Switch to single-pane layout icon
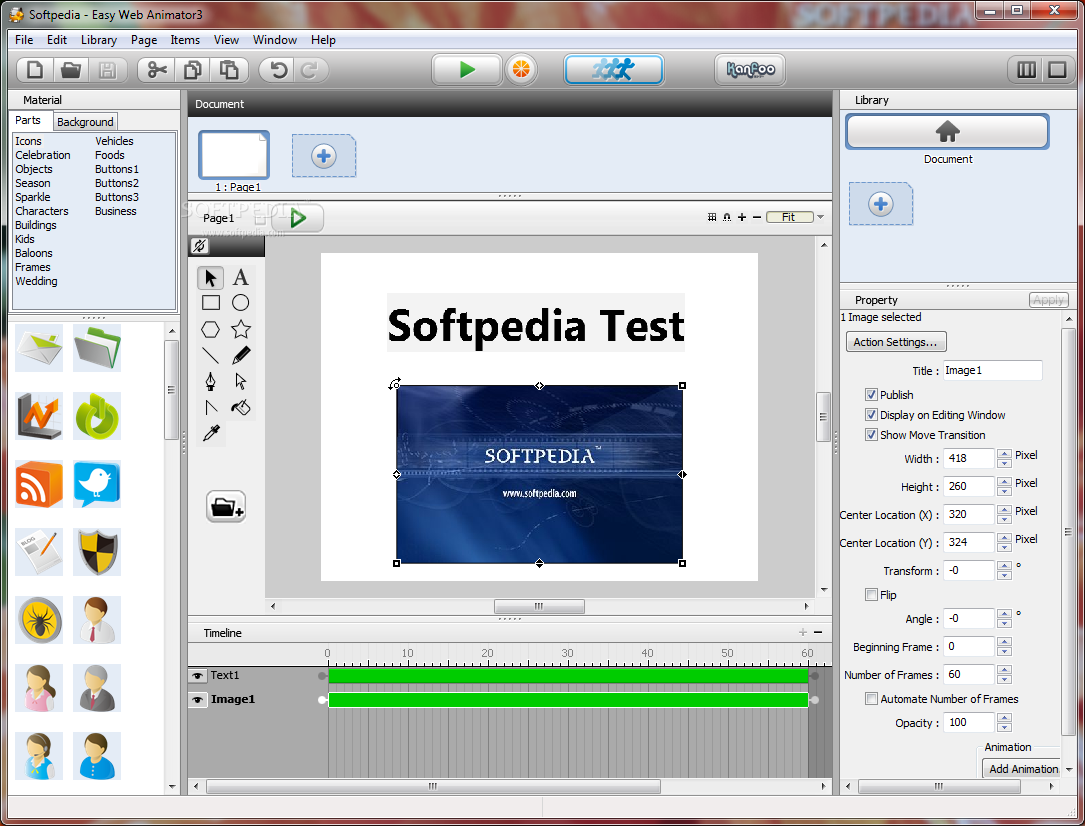 coord(1057,70)
